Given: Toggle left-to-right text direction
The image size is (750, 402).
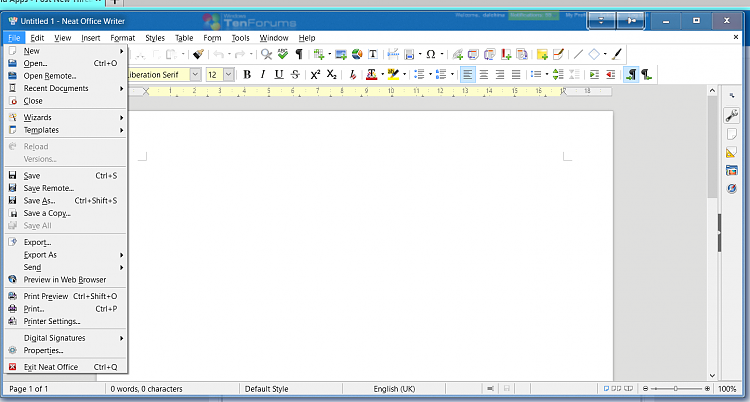Looking at the screenshot, I should 631,75.
